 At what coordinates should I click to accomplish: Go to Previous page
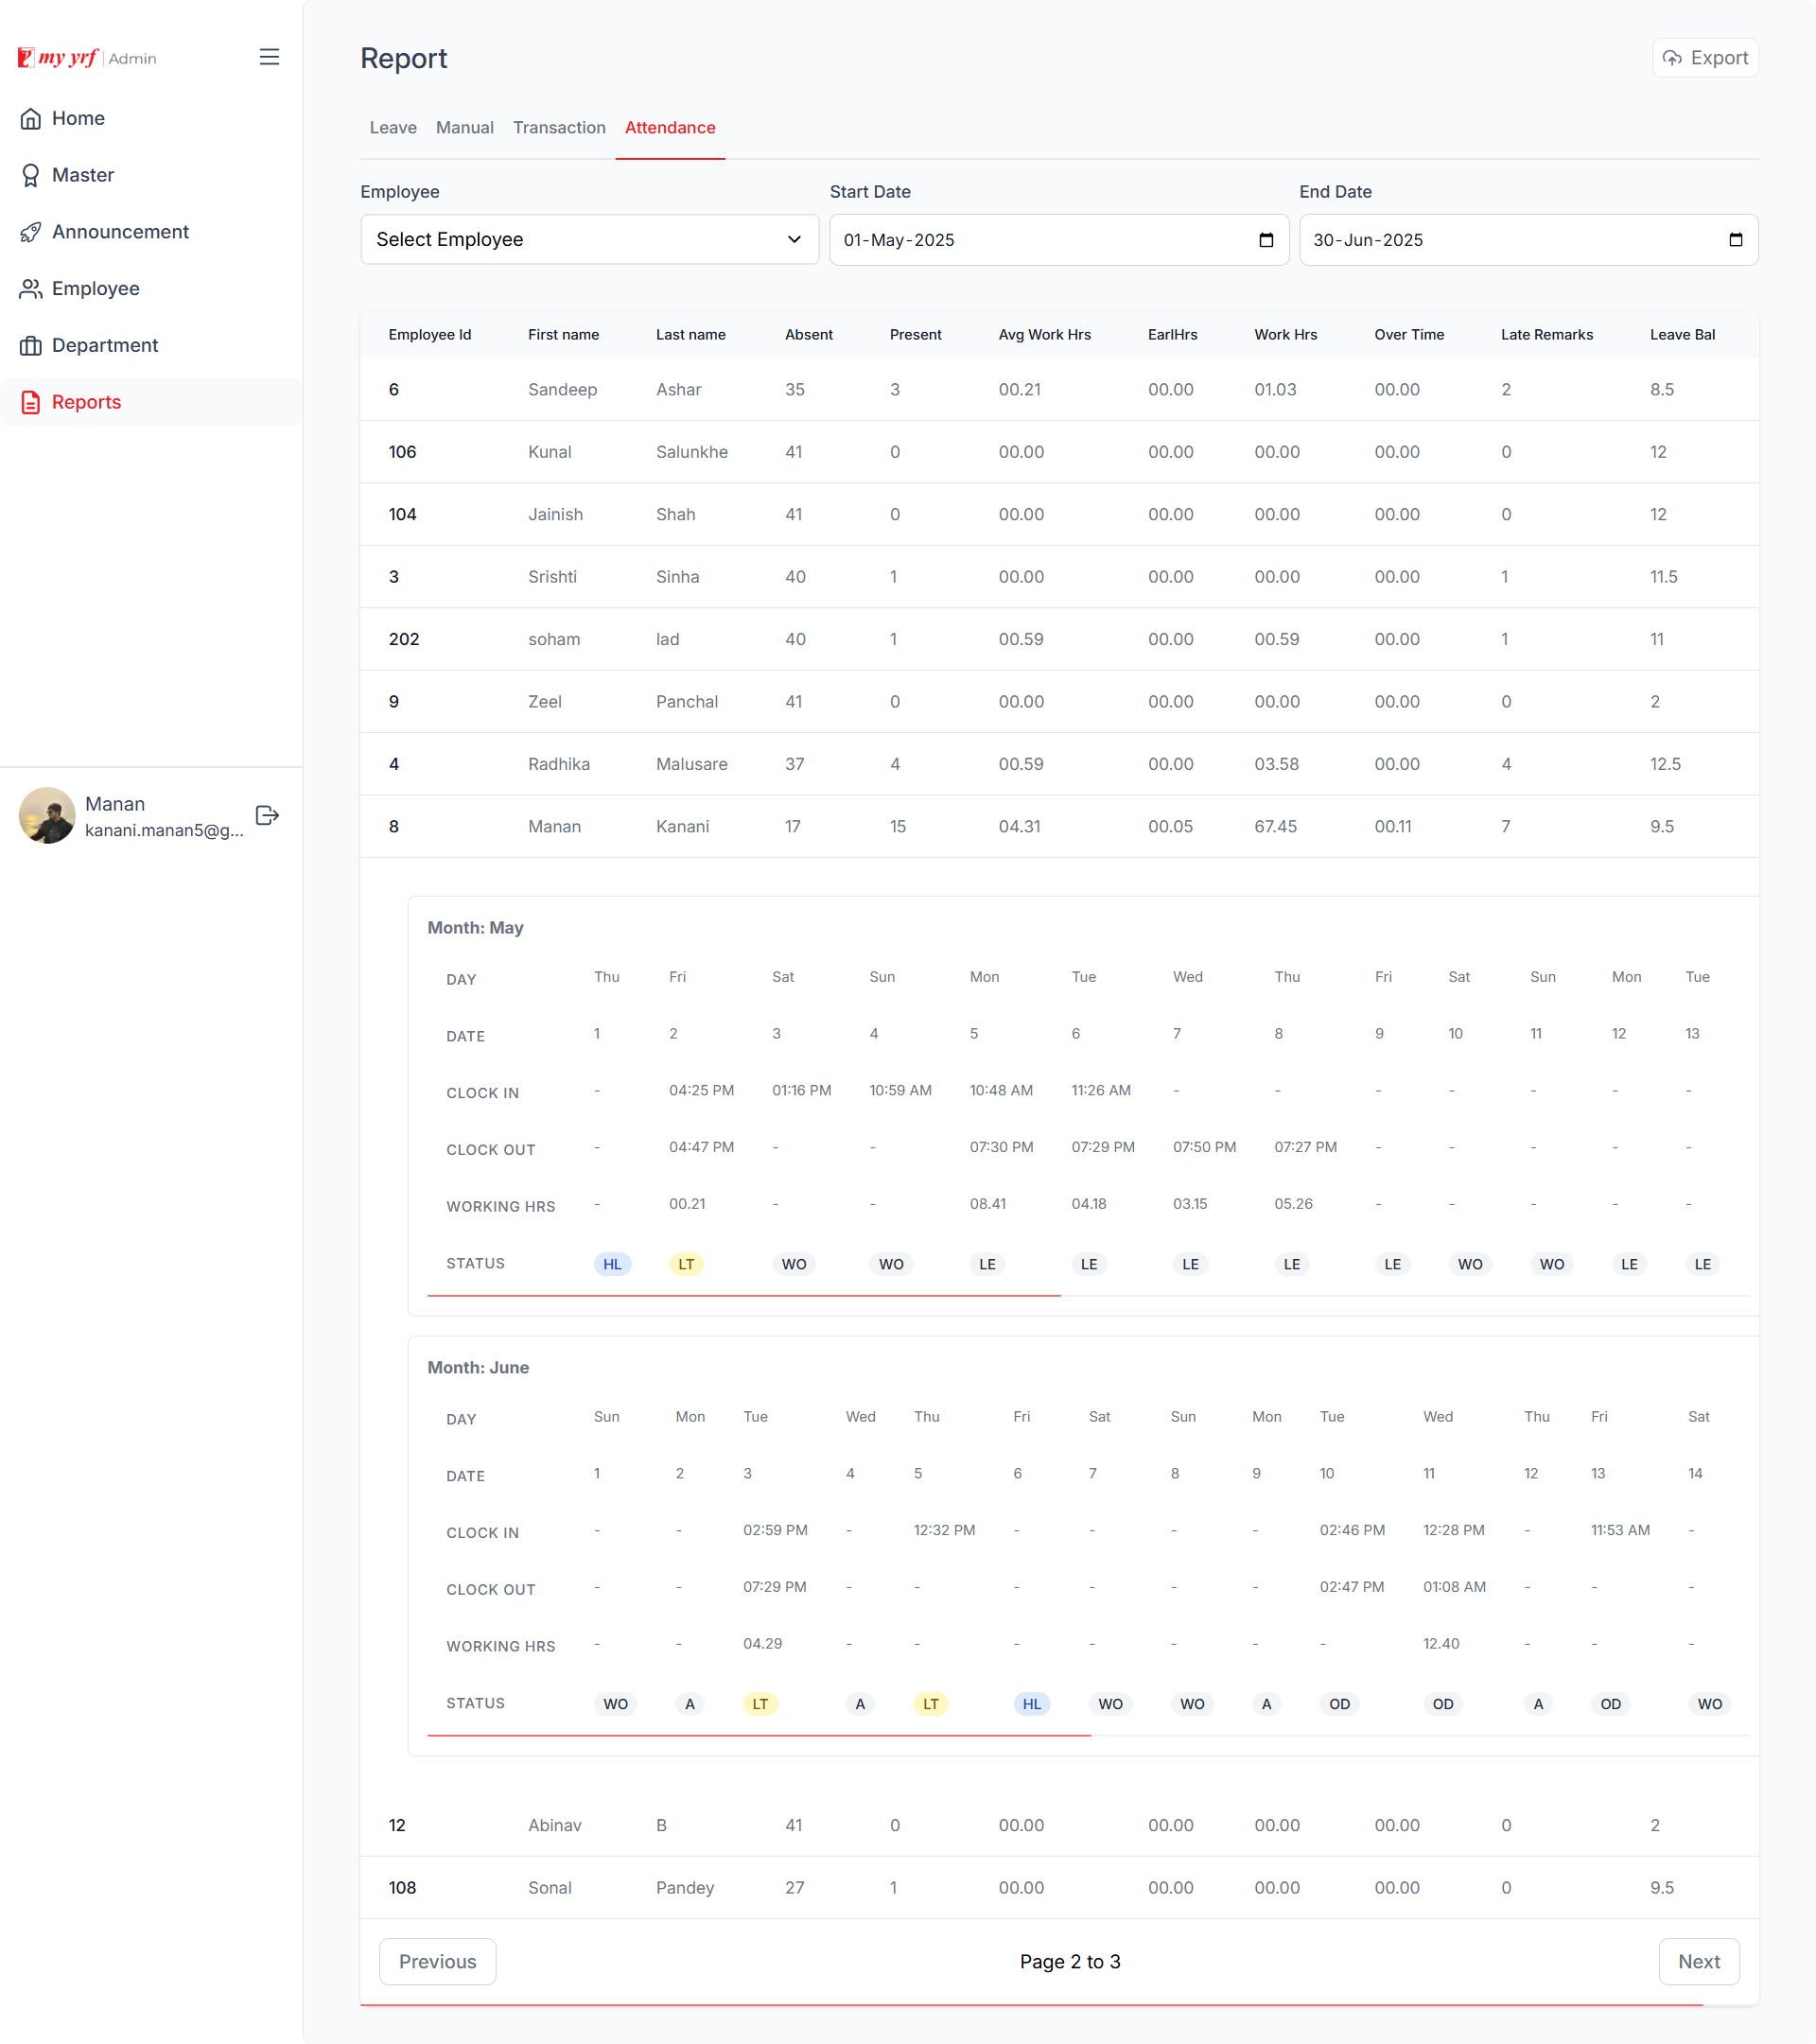point(437,1962)
